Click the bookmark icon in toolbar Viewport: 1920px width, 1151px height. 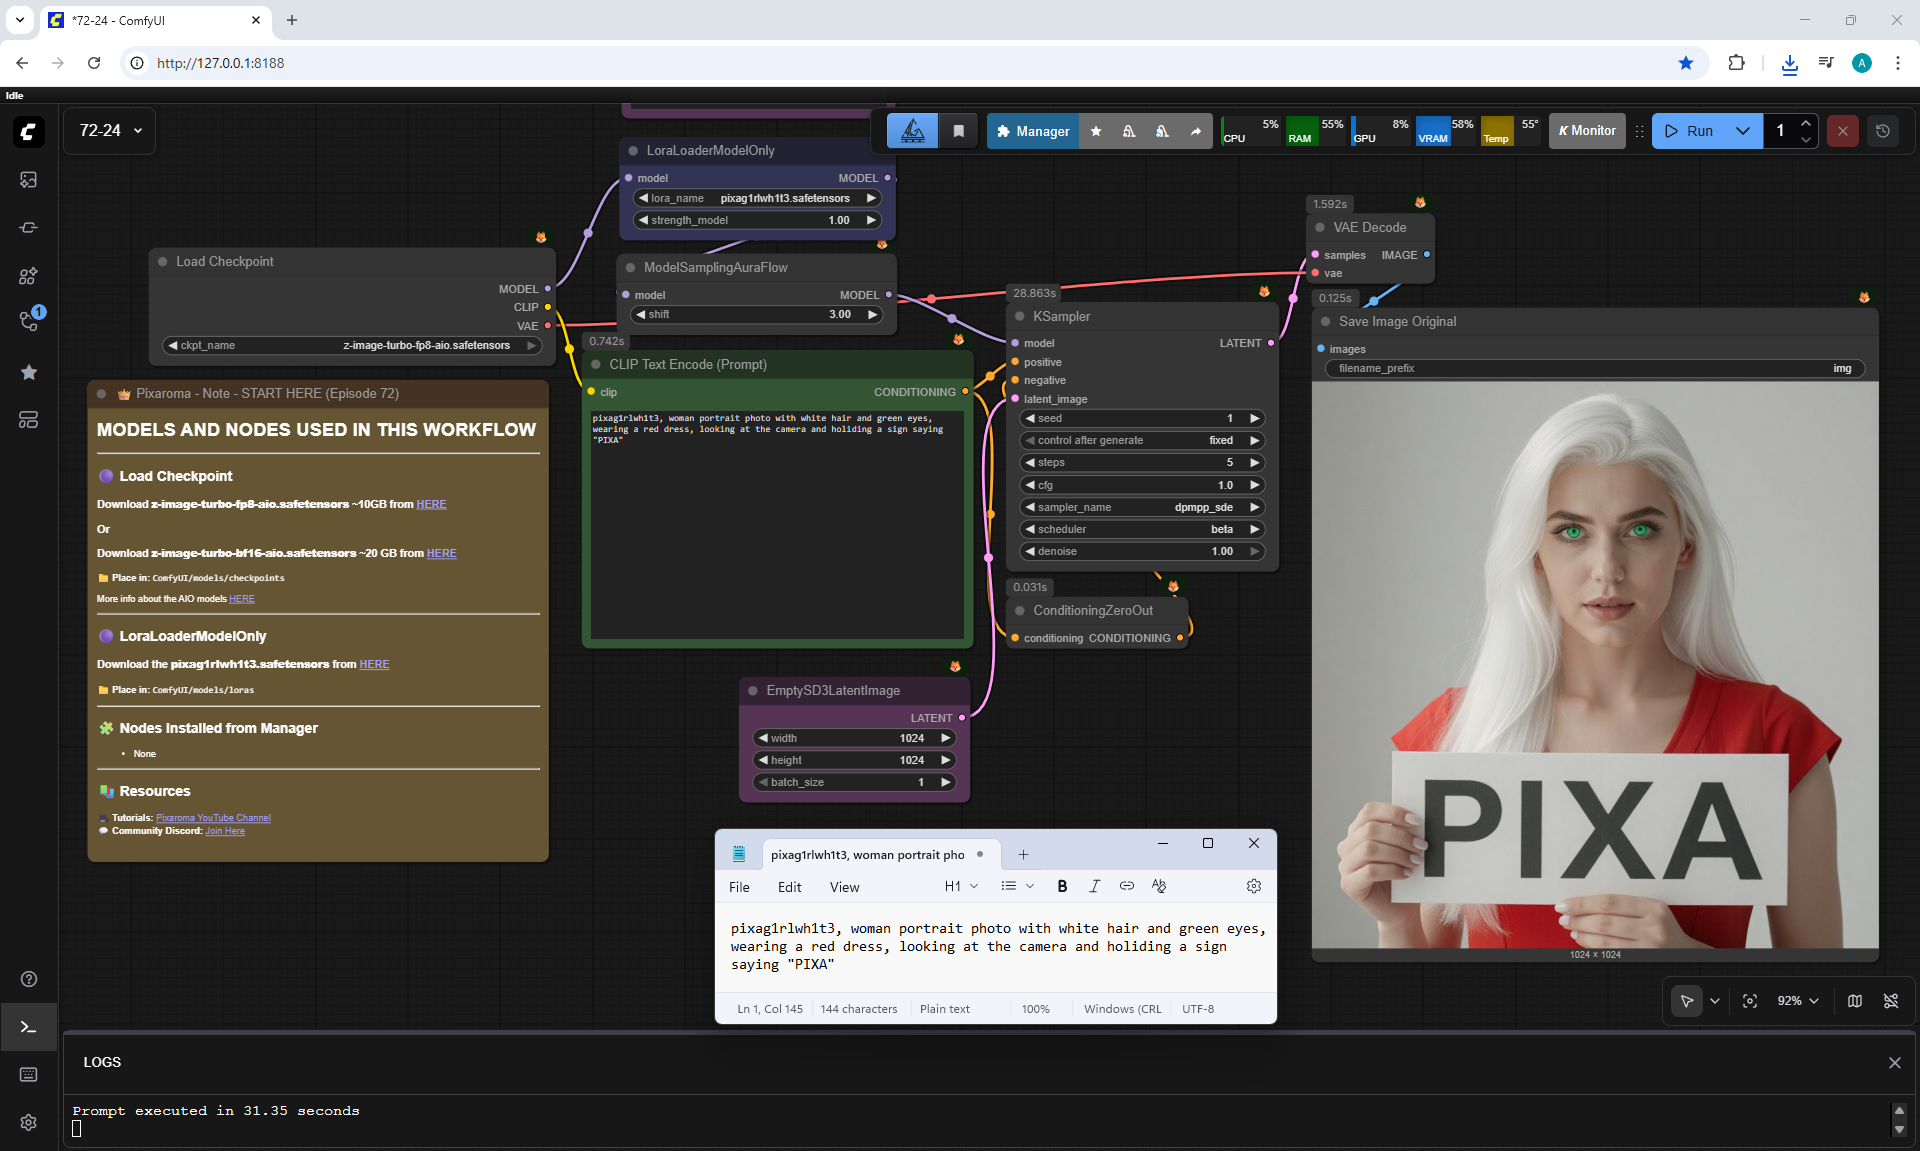958,131
